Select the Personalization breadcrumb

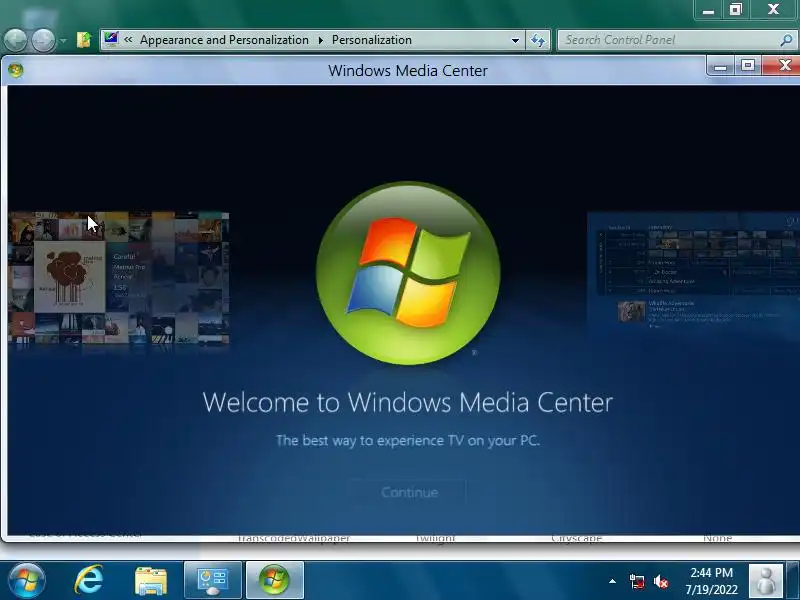click(x=371, y=40)
